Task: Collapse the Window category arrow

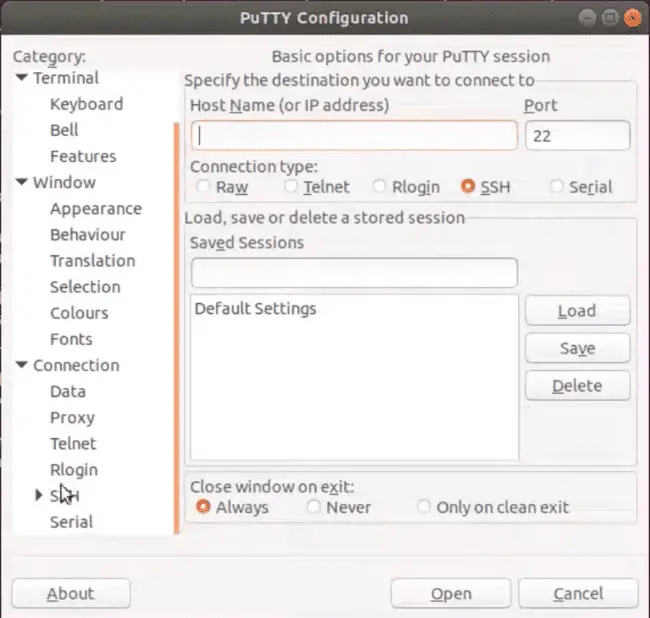Action: click(x=22, y=182)
